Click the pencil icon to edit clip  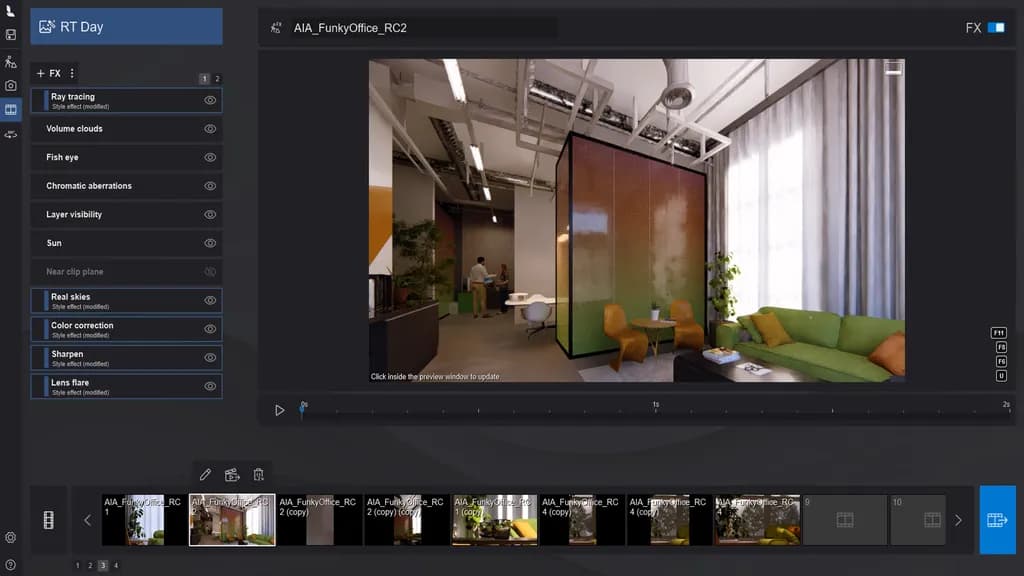205,475
